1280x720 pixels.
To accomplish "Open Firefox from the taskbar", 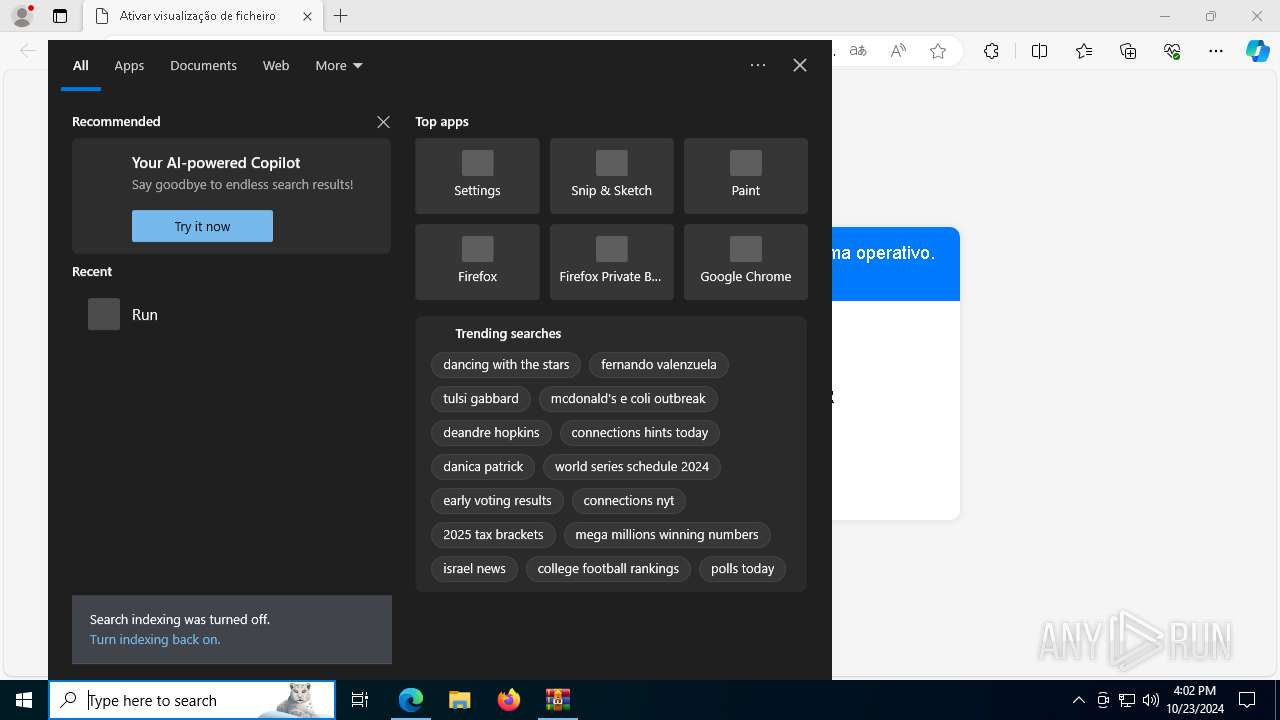I will 508,700.
